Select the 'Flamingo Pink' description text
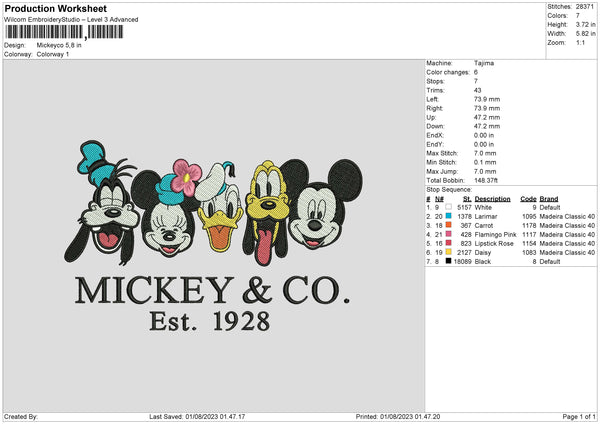The image size is (600, 424). click(496, 235)
